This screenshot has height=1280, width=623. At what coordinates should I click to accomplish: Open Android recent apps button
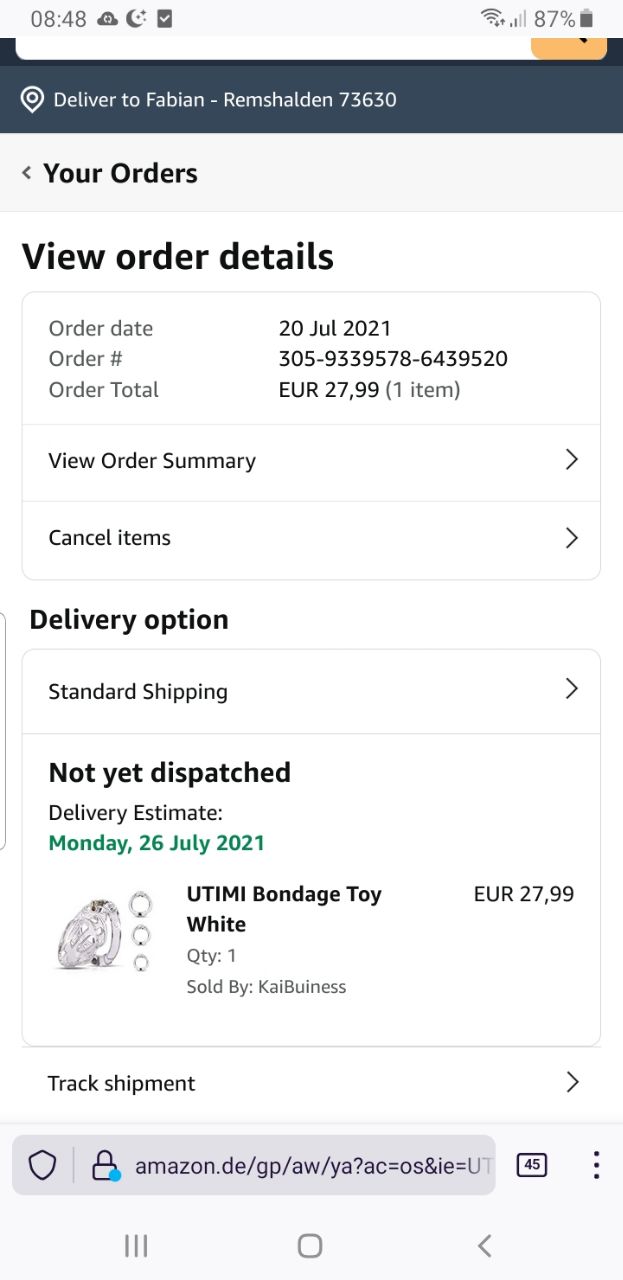pyautogui.click(x=136, y=1245)
